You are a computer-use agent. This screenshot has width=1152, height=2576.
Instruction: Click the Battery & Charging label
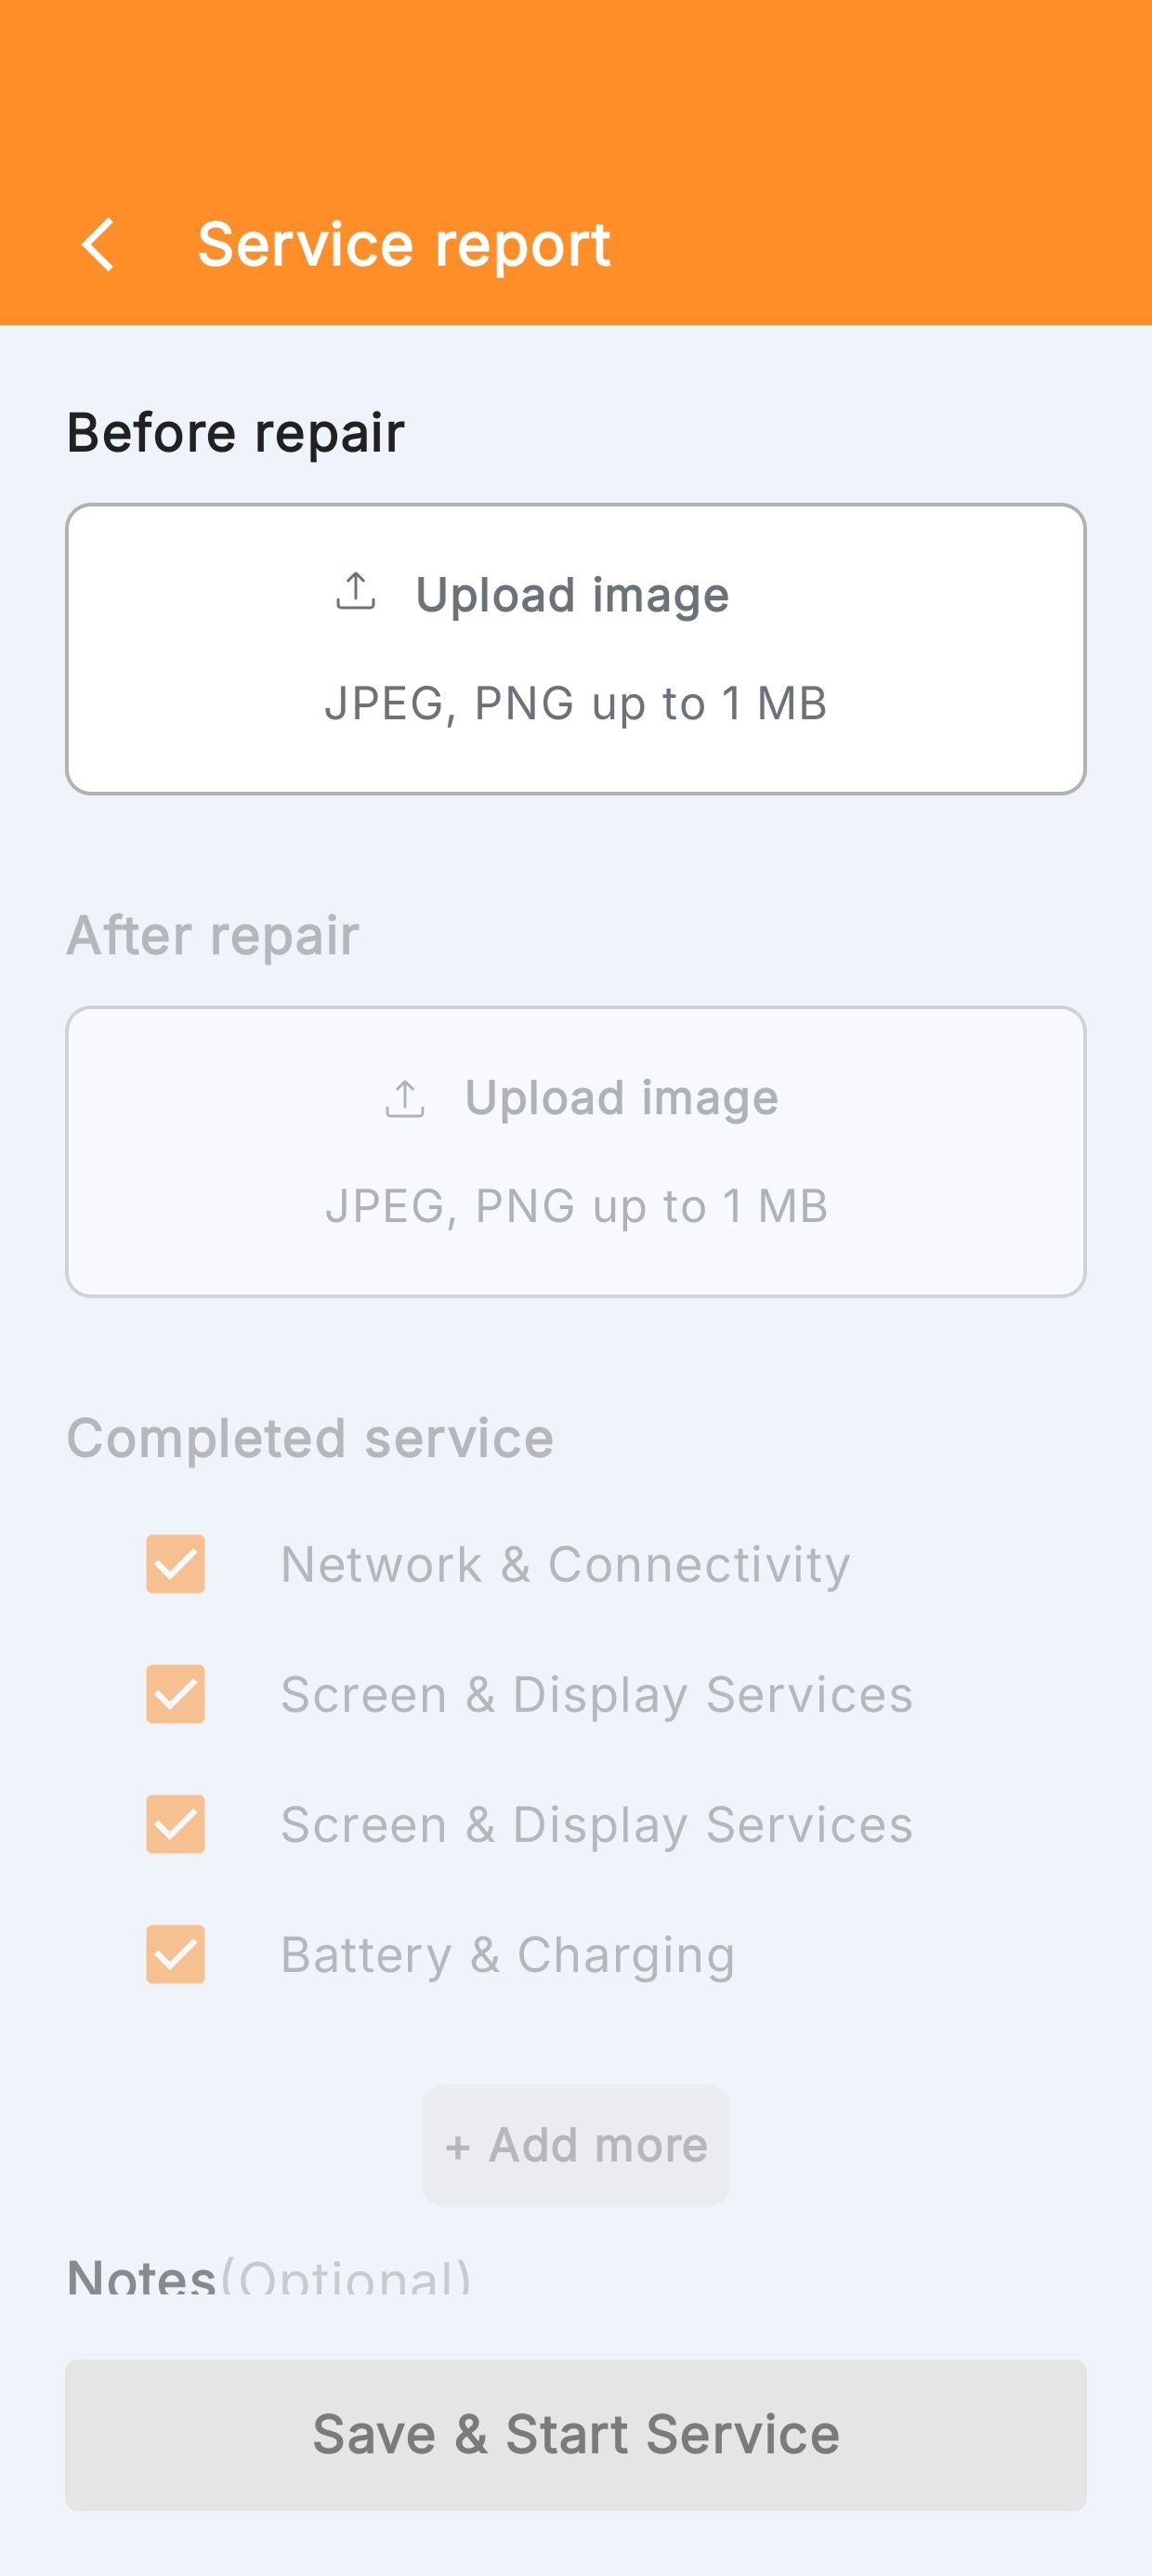click(x=508, y=1955)
